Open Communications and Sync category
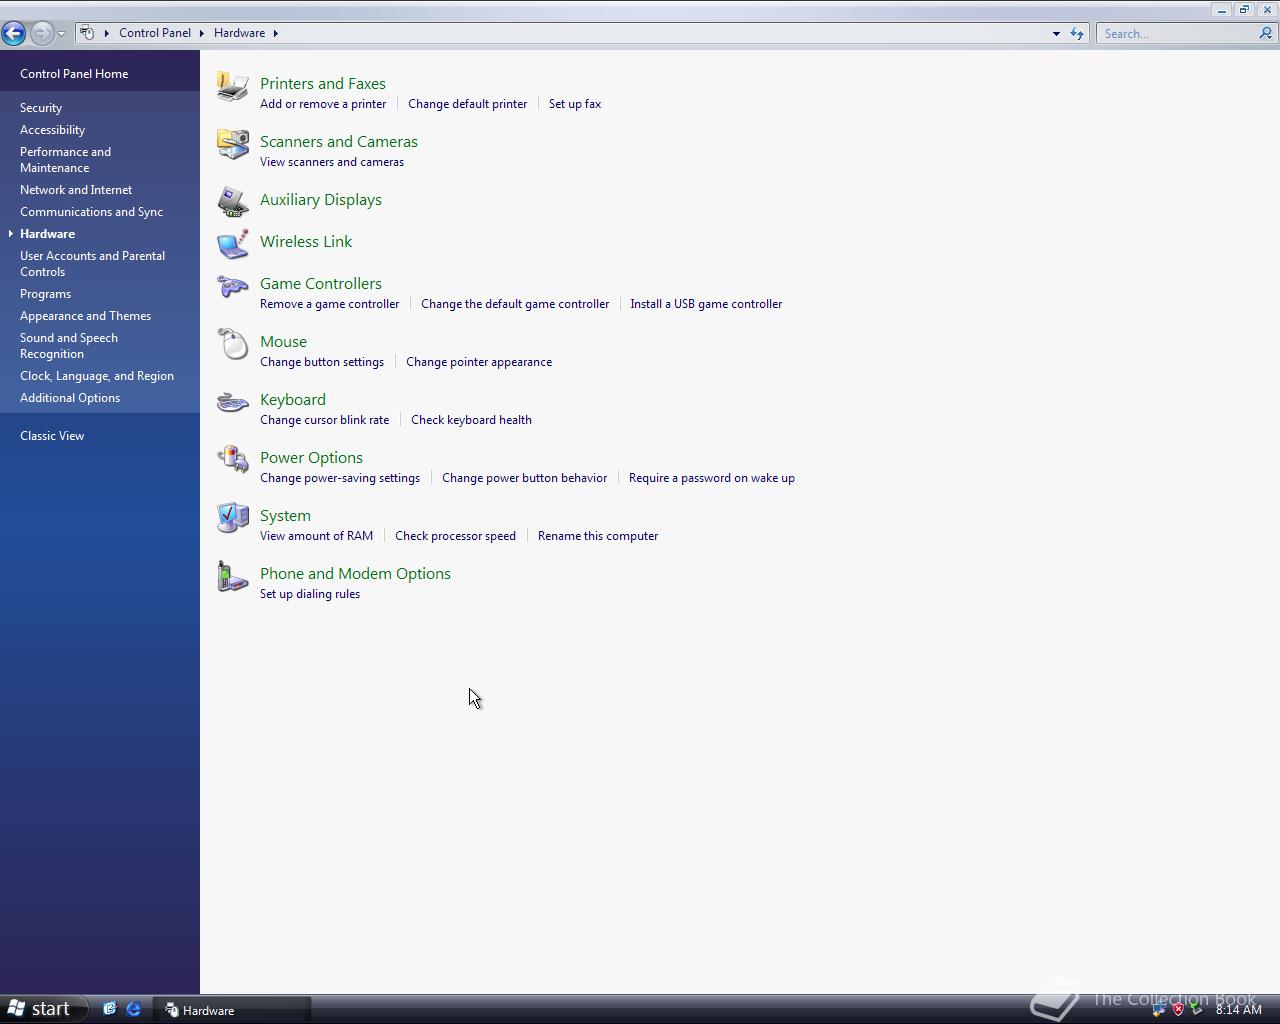 [x=91, y=212]
